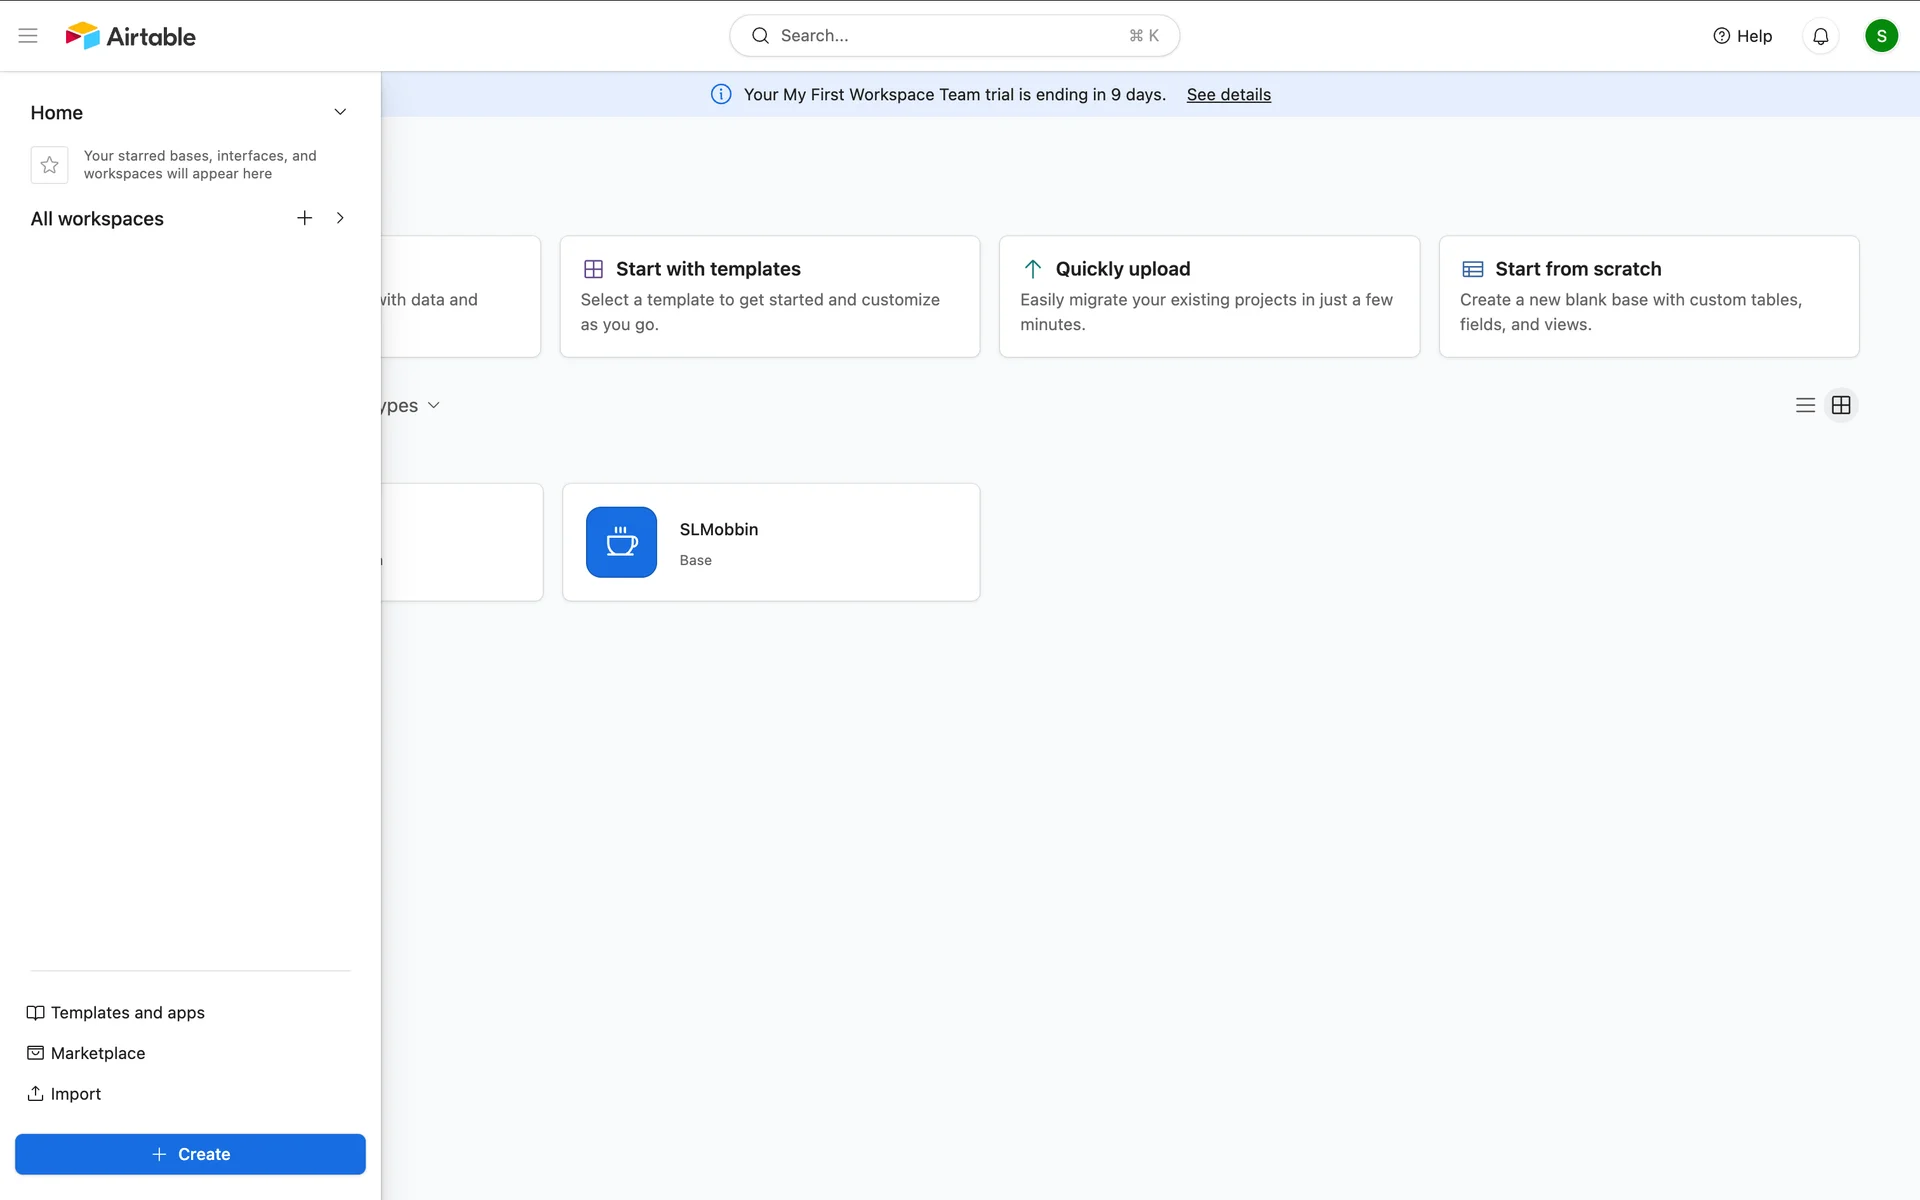Viewport: 1920px width, 1200px height.
Task: Click the starred items star icon
Action: 49,165
